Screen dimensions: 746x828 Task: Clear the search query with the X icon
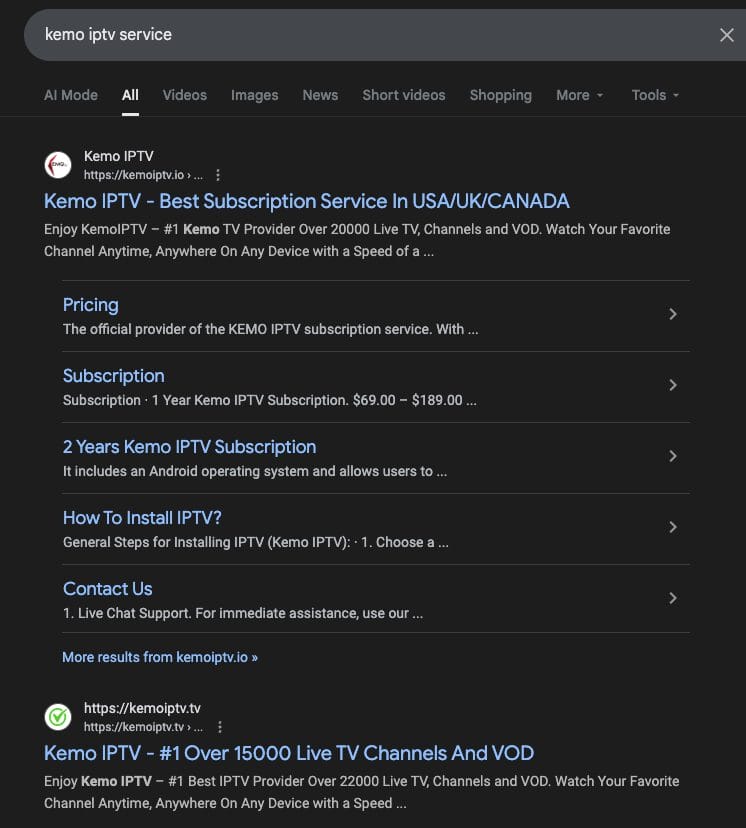coord(727,34)
